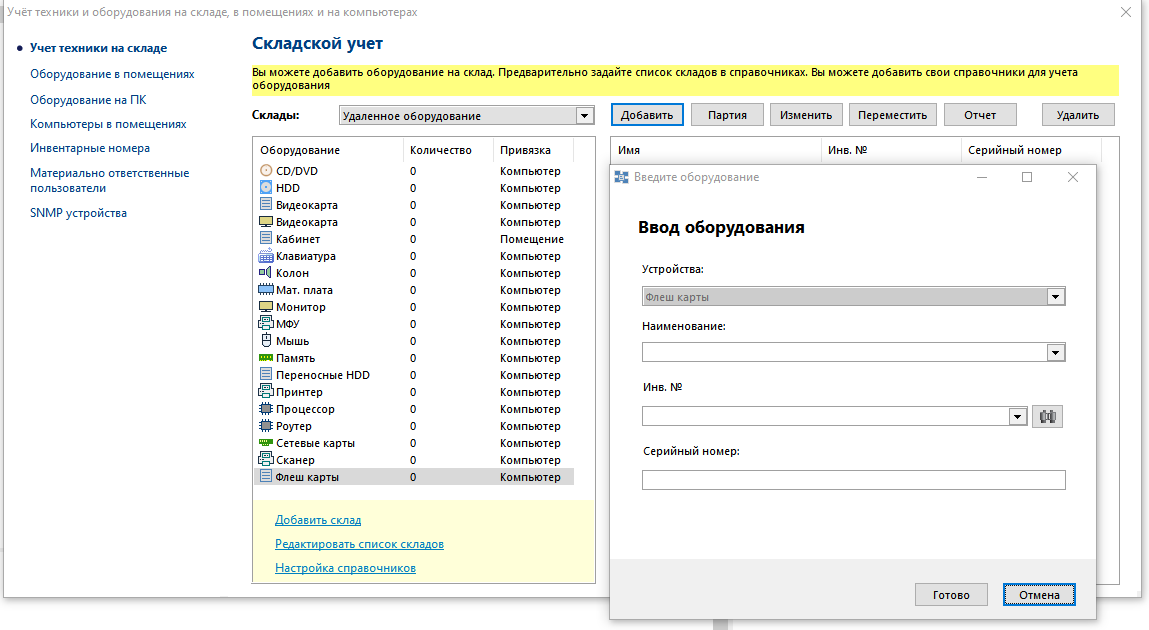This screenshot has width=1149, height=630.
Task: Open SNMP устройства section
Action: [78, 213]
